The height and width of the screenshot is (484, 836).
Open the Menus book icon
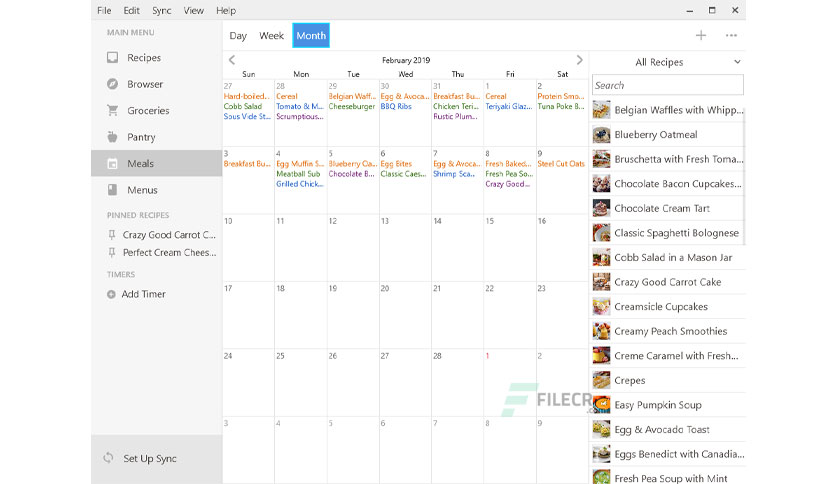[x=112, y=190]
